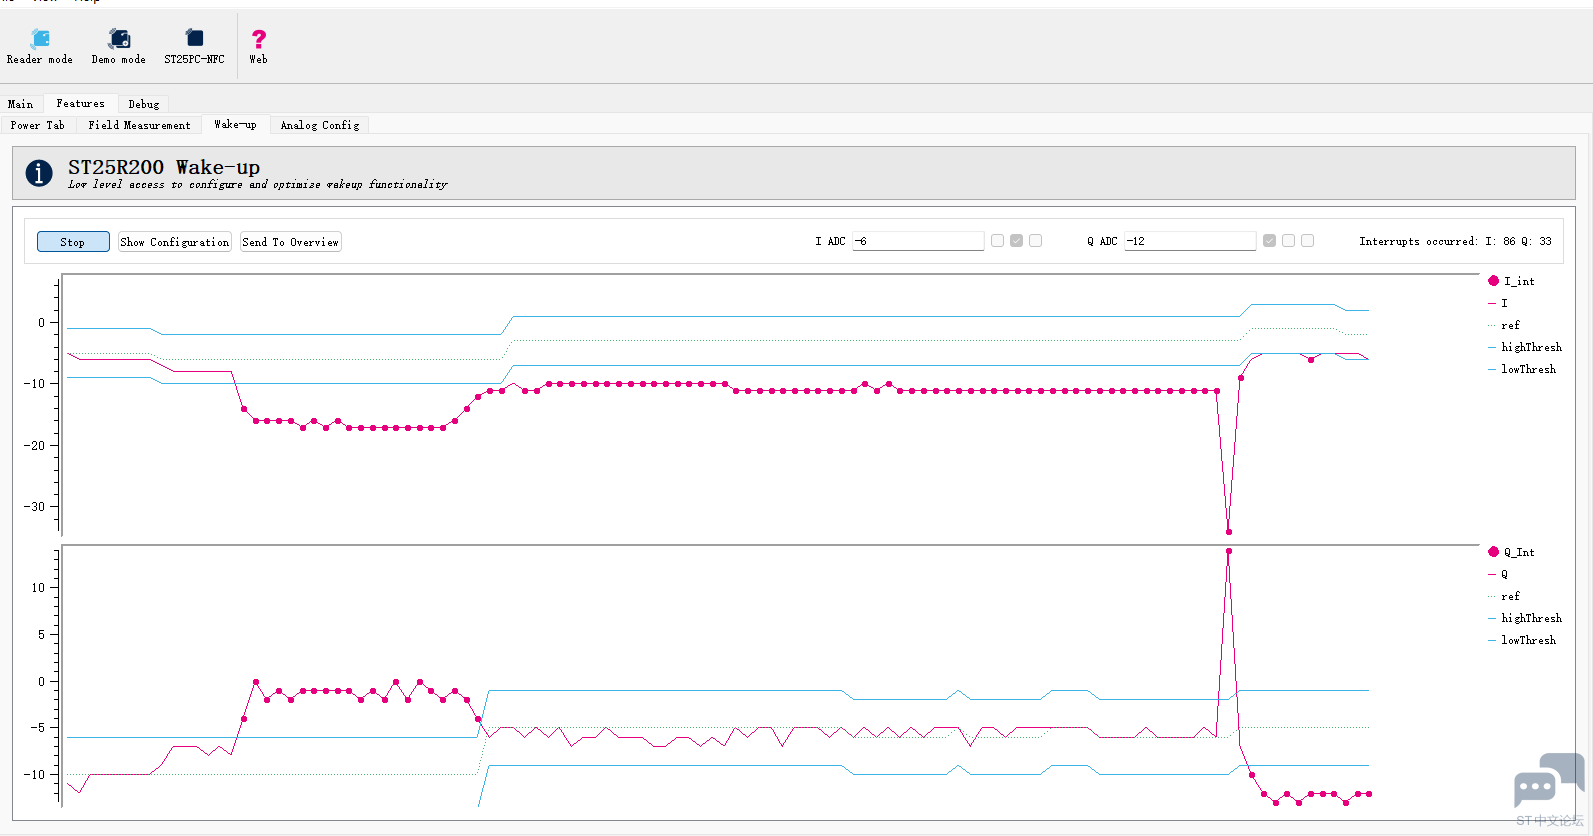Open the ST25PC-NFC tool
The height and width of the screenshot is (836, 1593).
tap(194, 46)
